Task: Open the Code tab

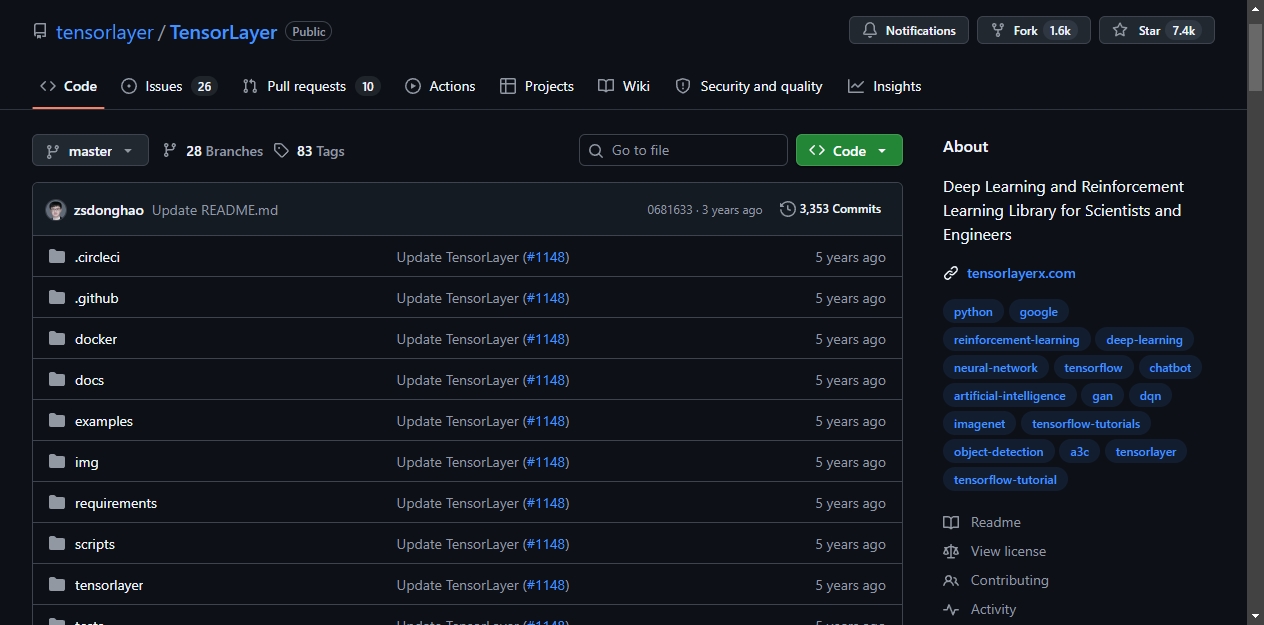Action: [69, 86]
